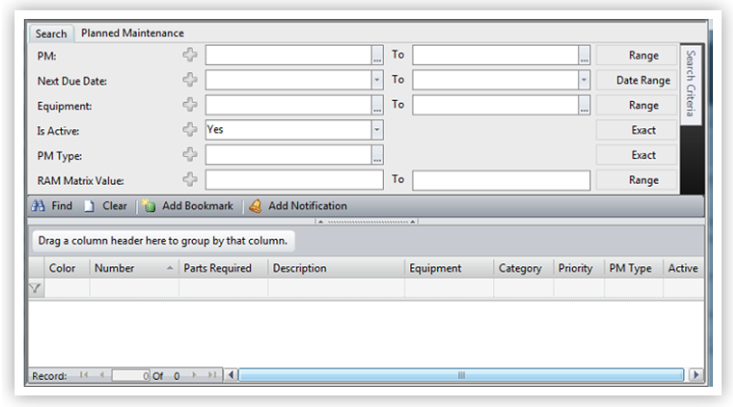Click the plus icon beside Is Active
Viewport: 733px width, 407px height.
(190, 130)
